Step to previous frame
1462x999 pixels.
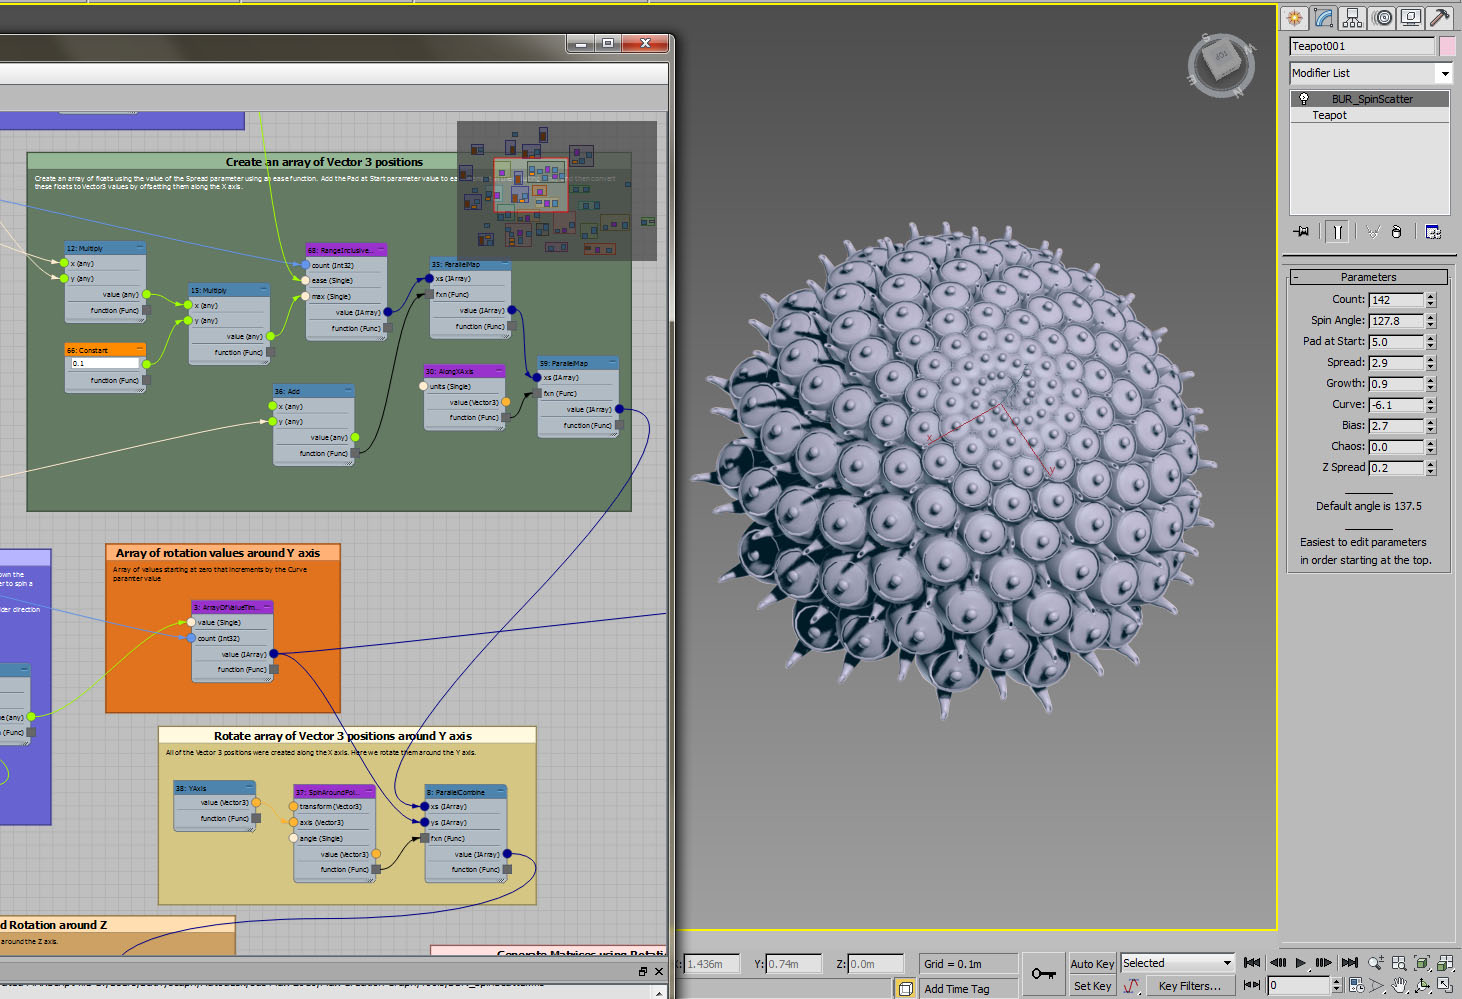click(x=1277, y=963)
